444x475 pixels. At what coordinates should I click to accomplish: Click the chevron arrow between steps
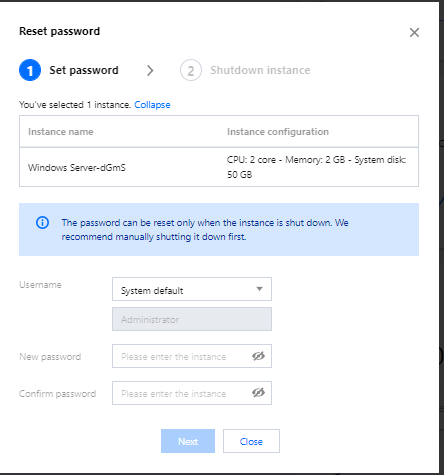click(150, 70)
